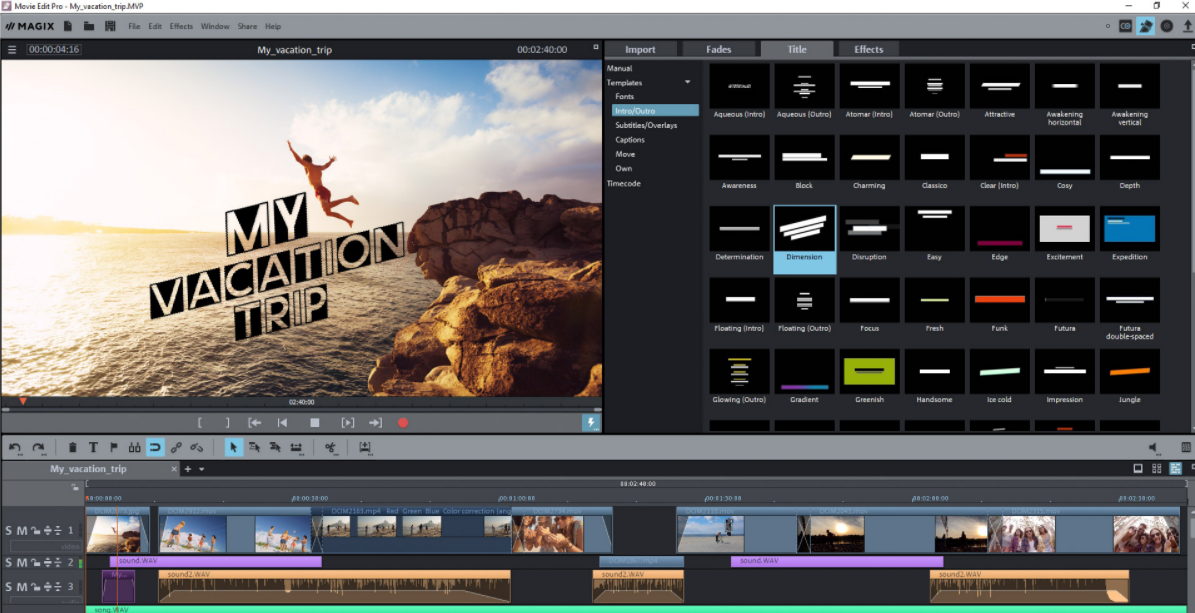1195x613 pixels.
Task: Click the current timecode field 00:00:04:16
Action: 53,50
